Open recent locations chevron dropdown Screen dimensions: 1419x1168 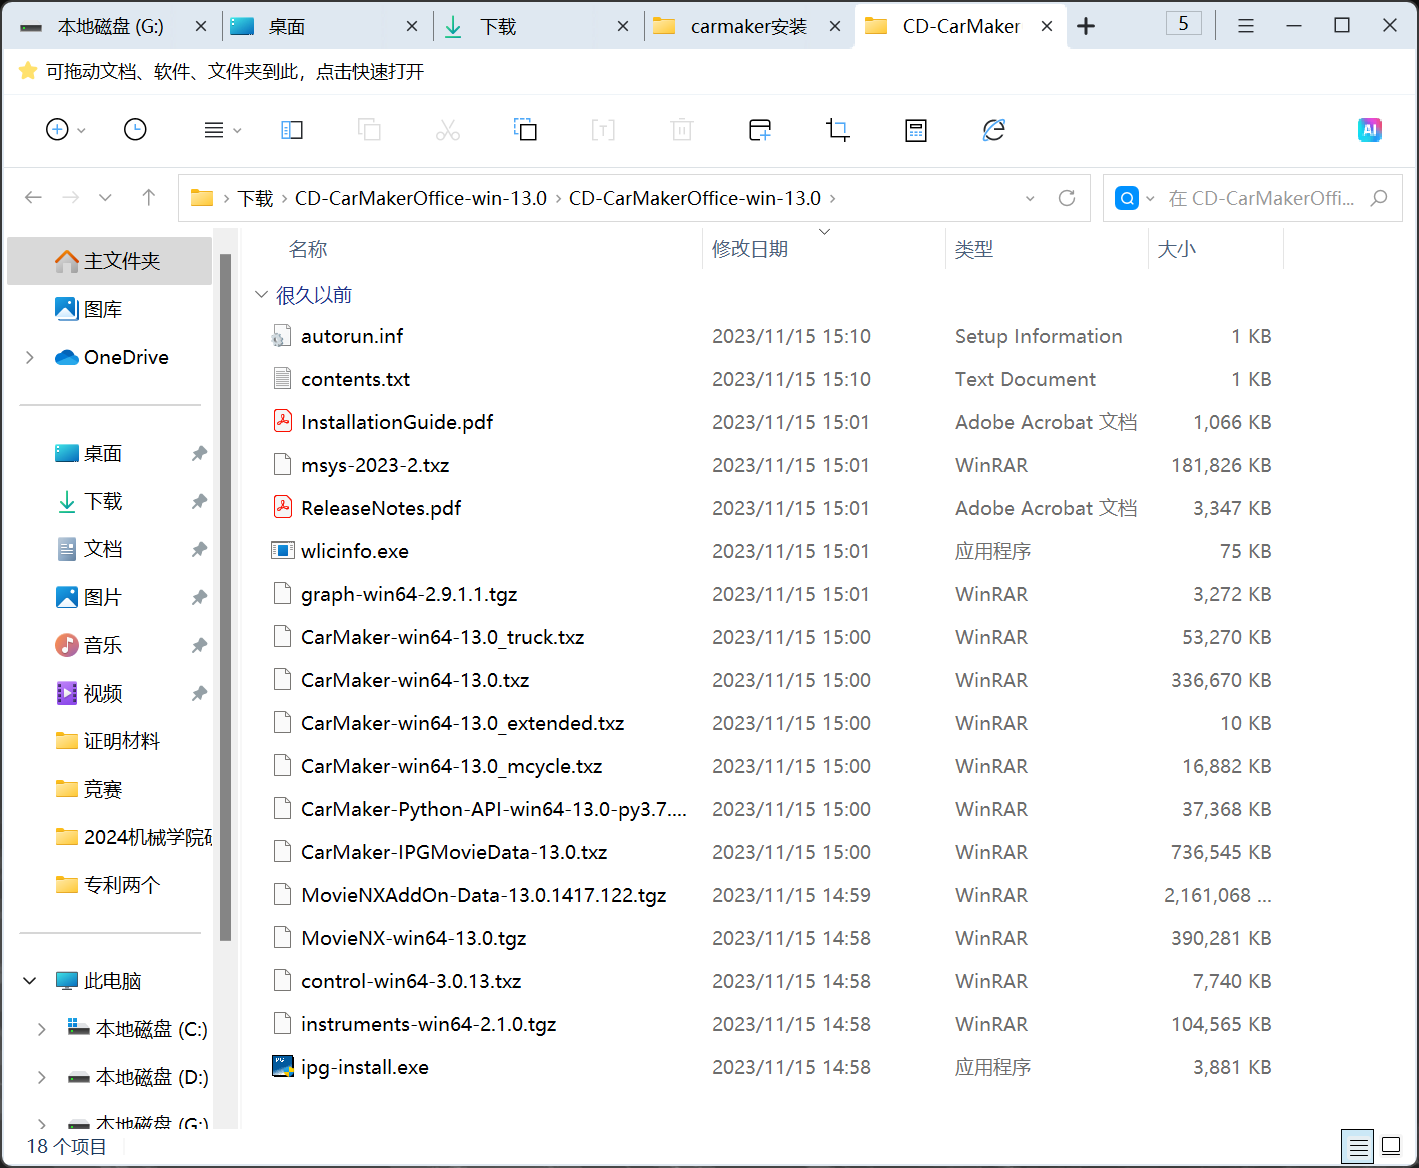106,198
